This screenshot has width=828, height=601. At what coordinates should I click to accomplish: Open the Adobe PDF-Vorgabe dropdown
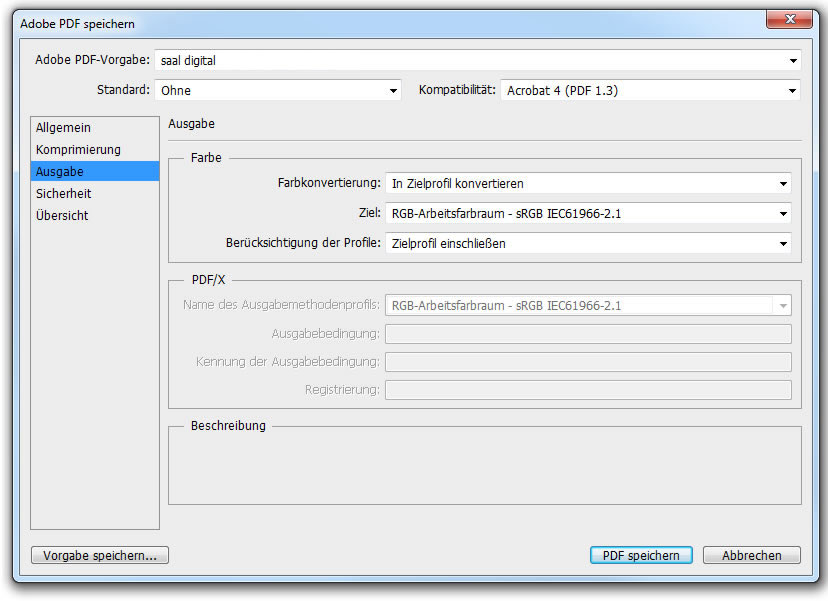point(477,60)
